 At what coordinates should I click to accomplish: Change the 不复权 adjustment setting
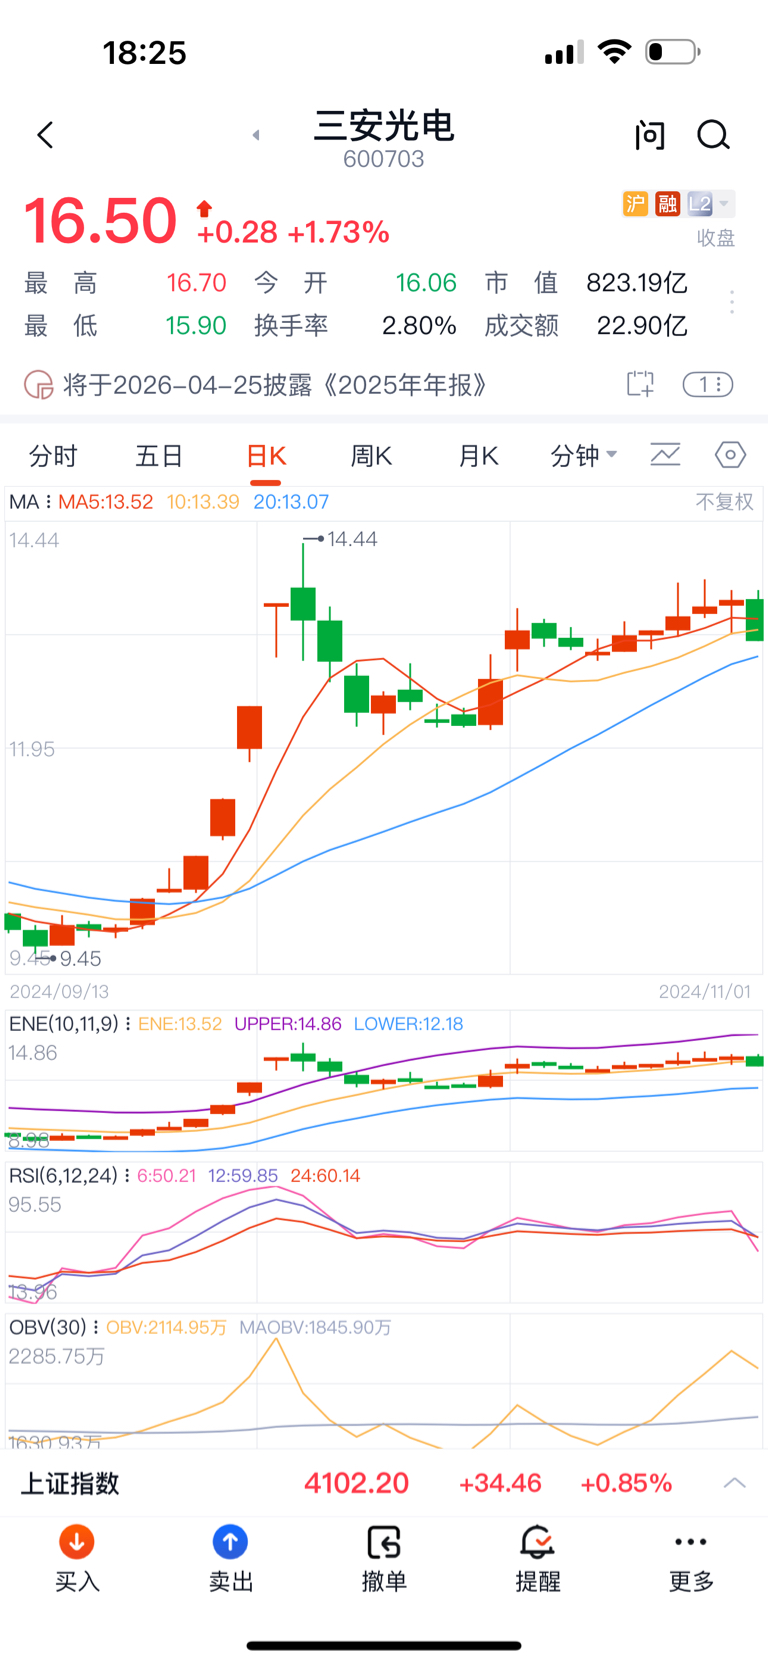[725, 502]
